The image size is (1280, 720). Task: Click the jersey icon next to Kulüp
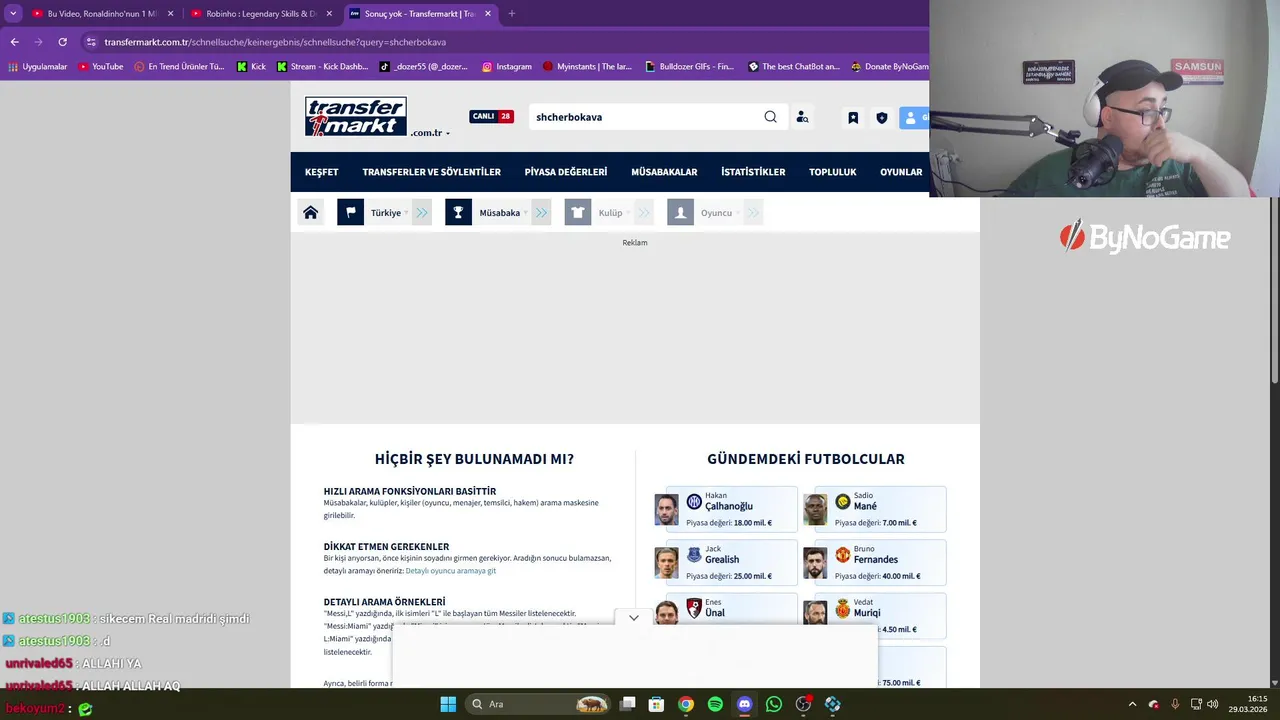coord(577,212)
